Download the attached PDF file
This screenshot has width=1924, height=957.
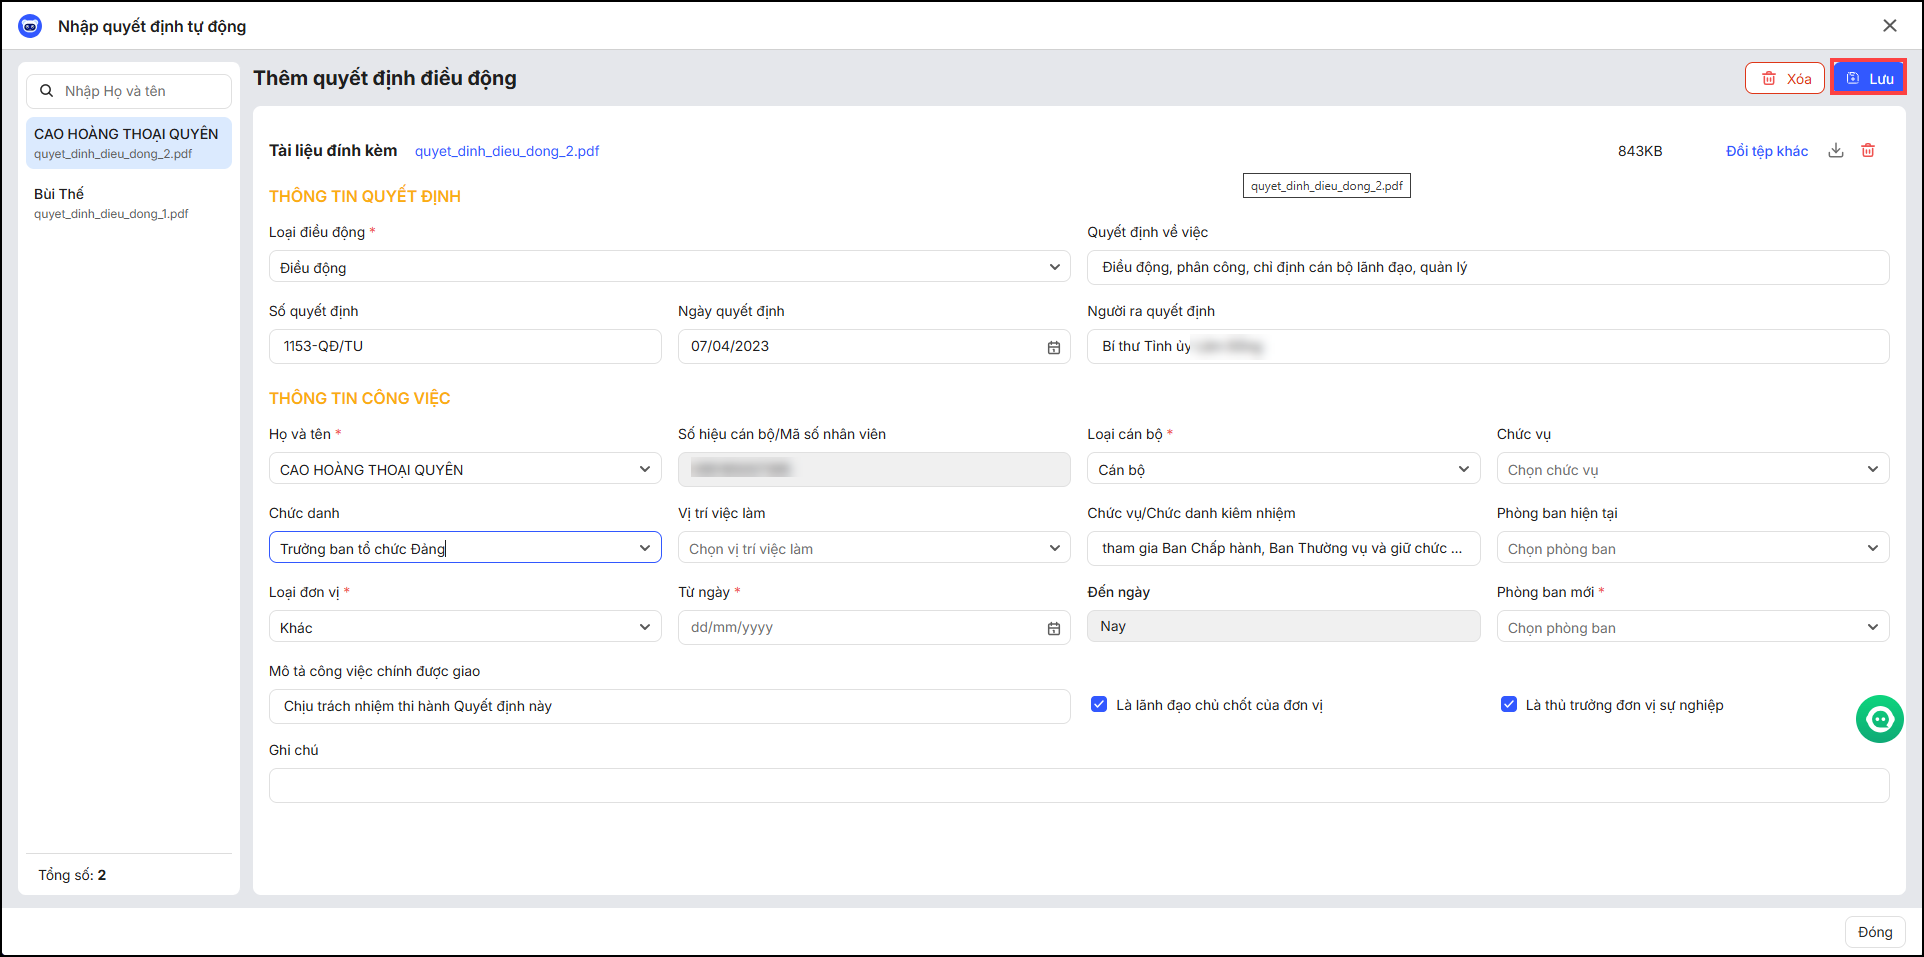click(x=1836, y=151)
